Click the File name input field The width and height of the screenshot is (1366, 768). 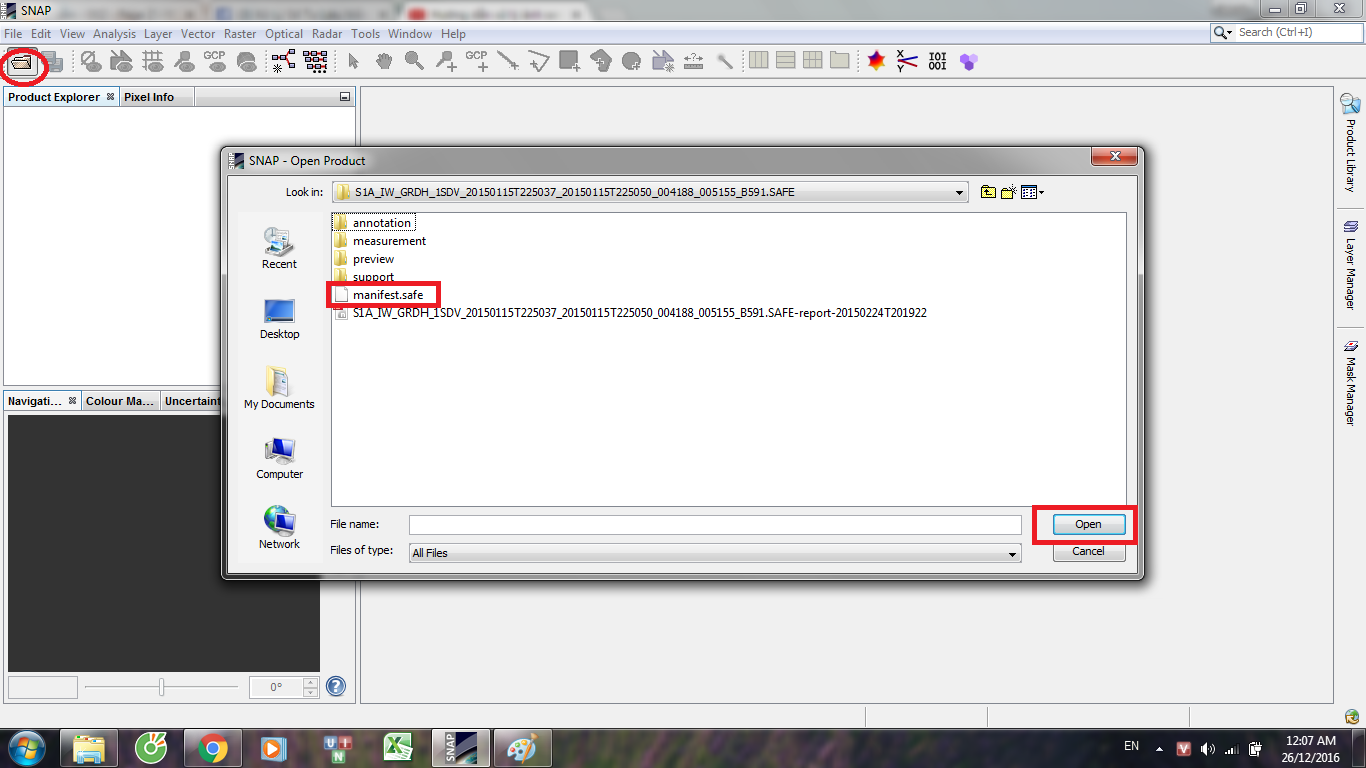[x=715, y=524]
